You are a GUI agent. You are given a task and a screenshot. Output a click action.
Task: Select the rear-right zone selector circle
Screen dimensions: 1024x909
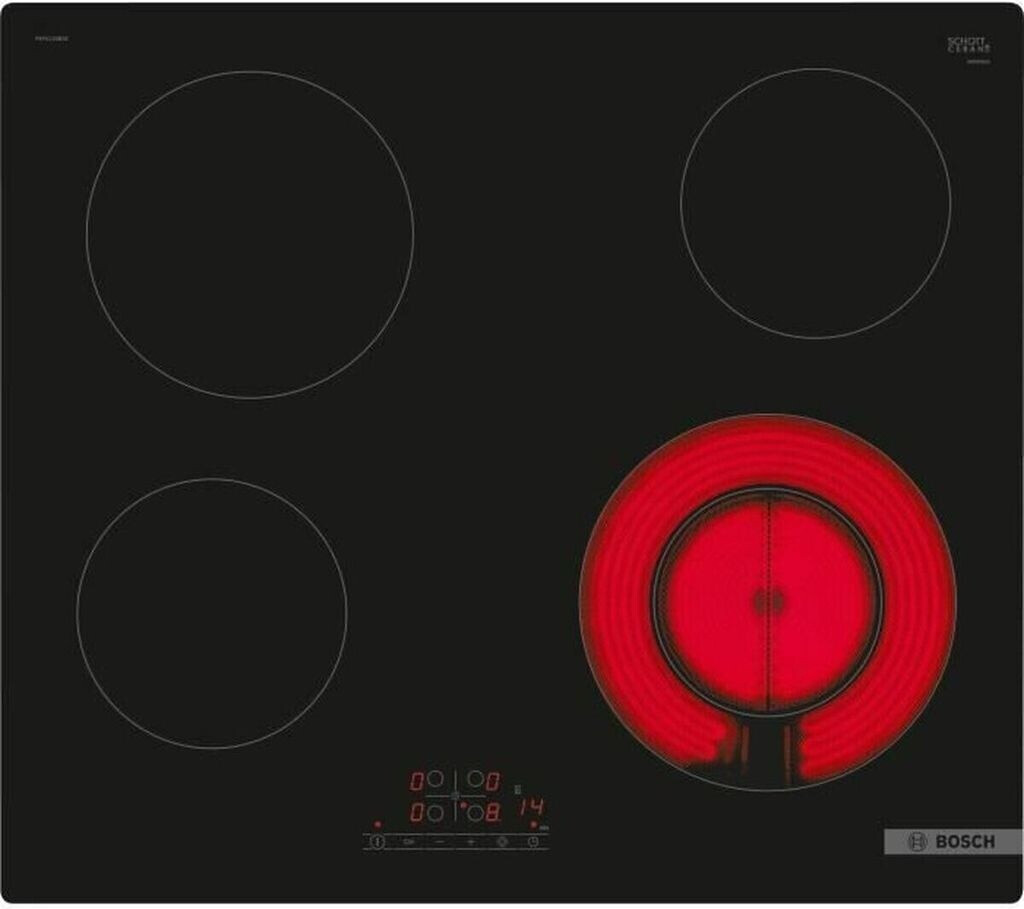pyautogui.click(x=475, y=779)
